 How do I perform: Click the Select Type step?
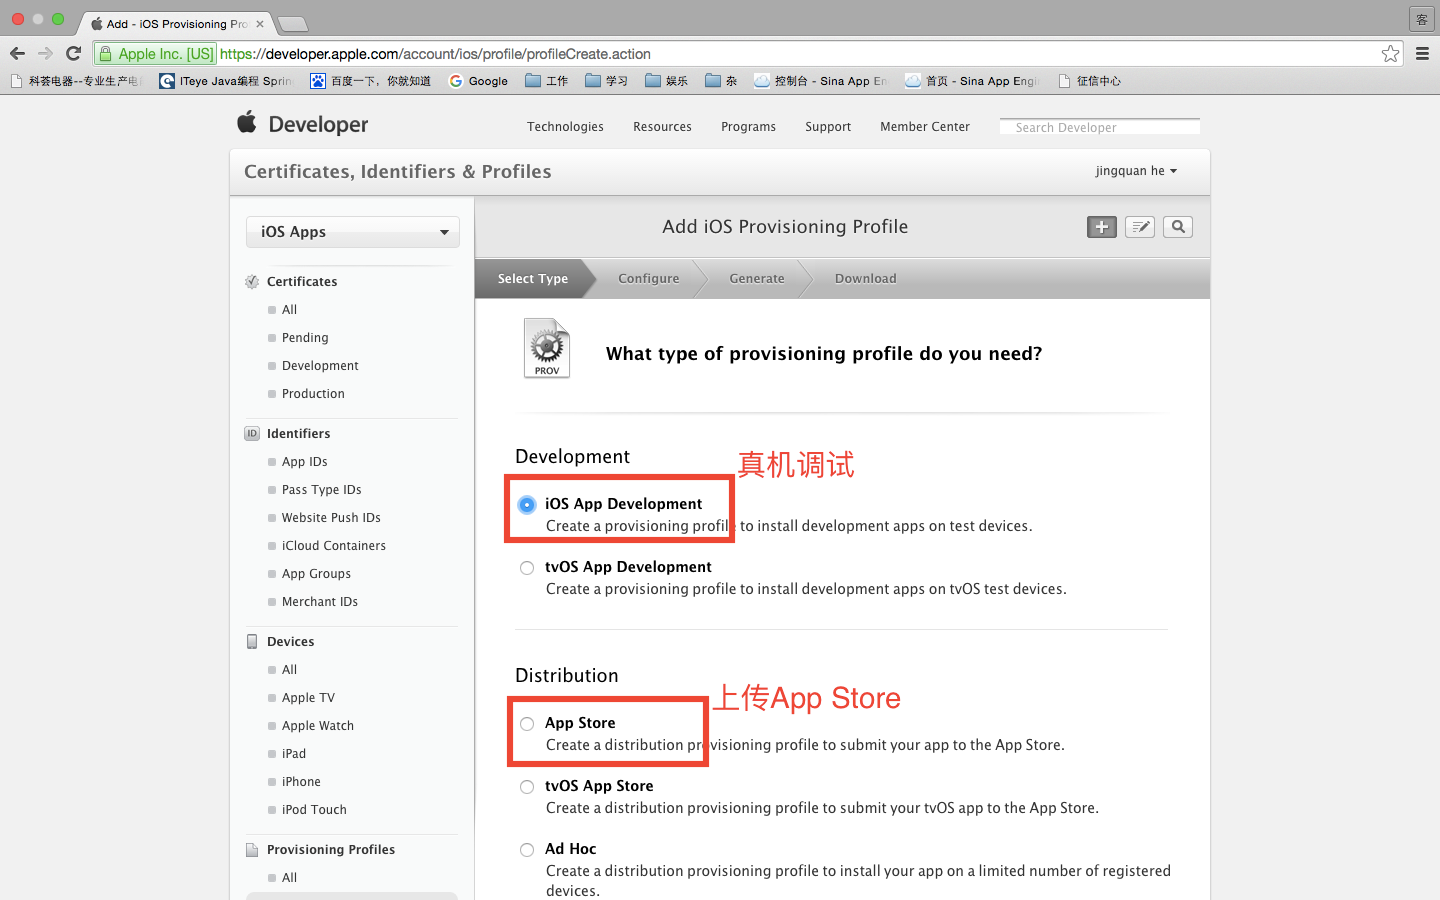[x=533, y=279]
